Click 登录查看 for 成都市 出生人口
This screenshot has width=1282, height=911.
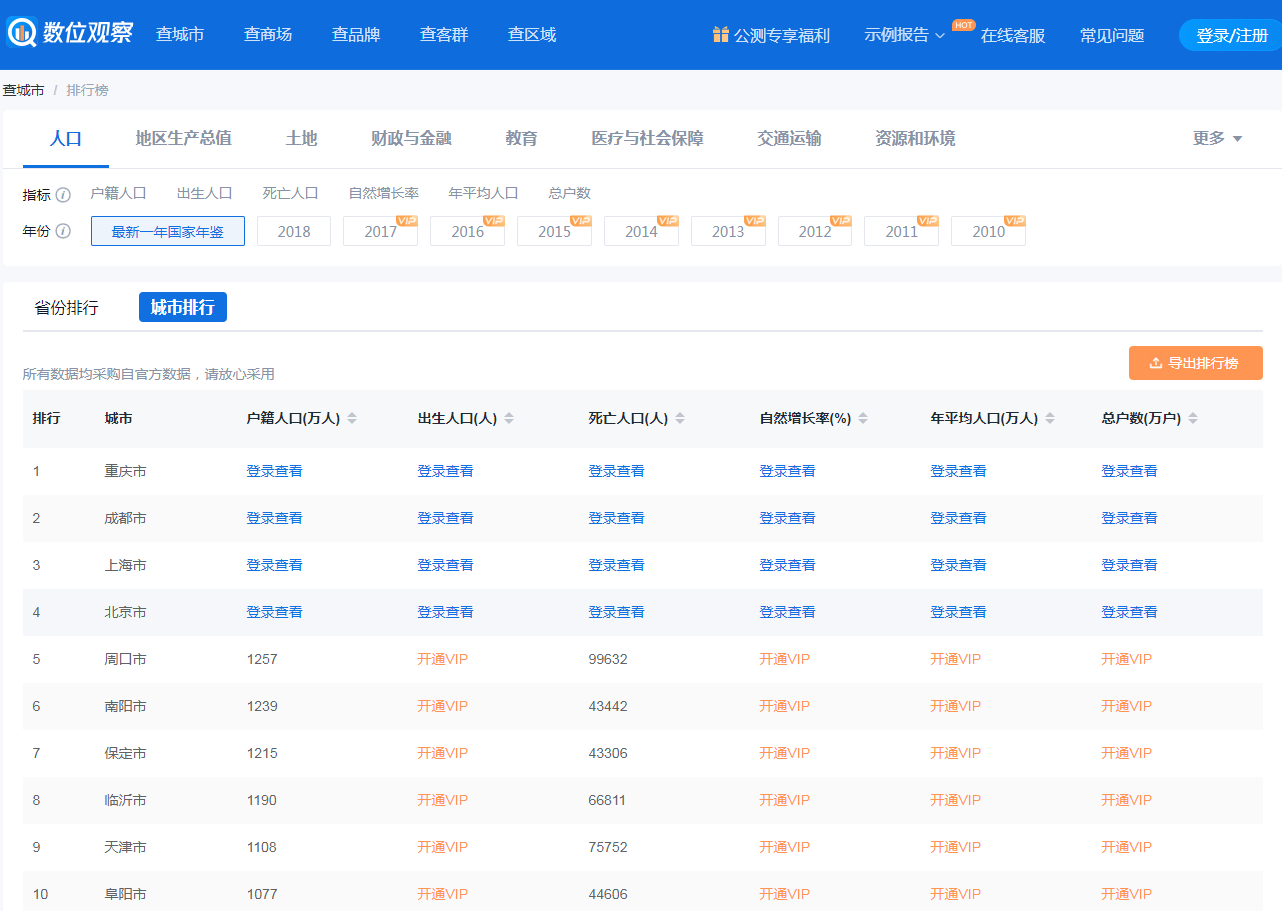[x=446, y=518]
